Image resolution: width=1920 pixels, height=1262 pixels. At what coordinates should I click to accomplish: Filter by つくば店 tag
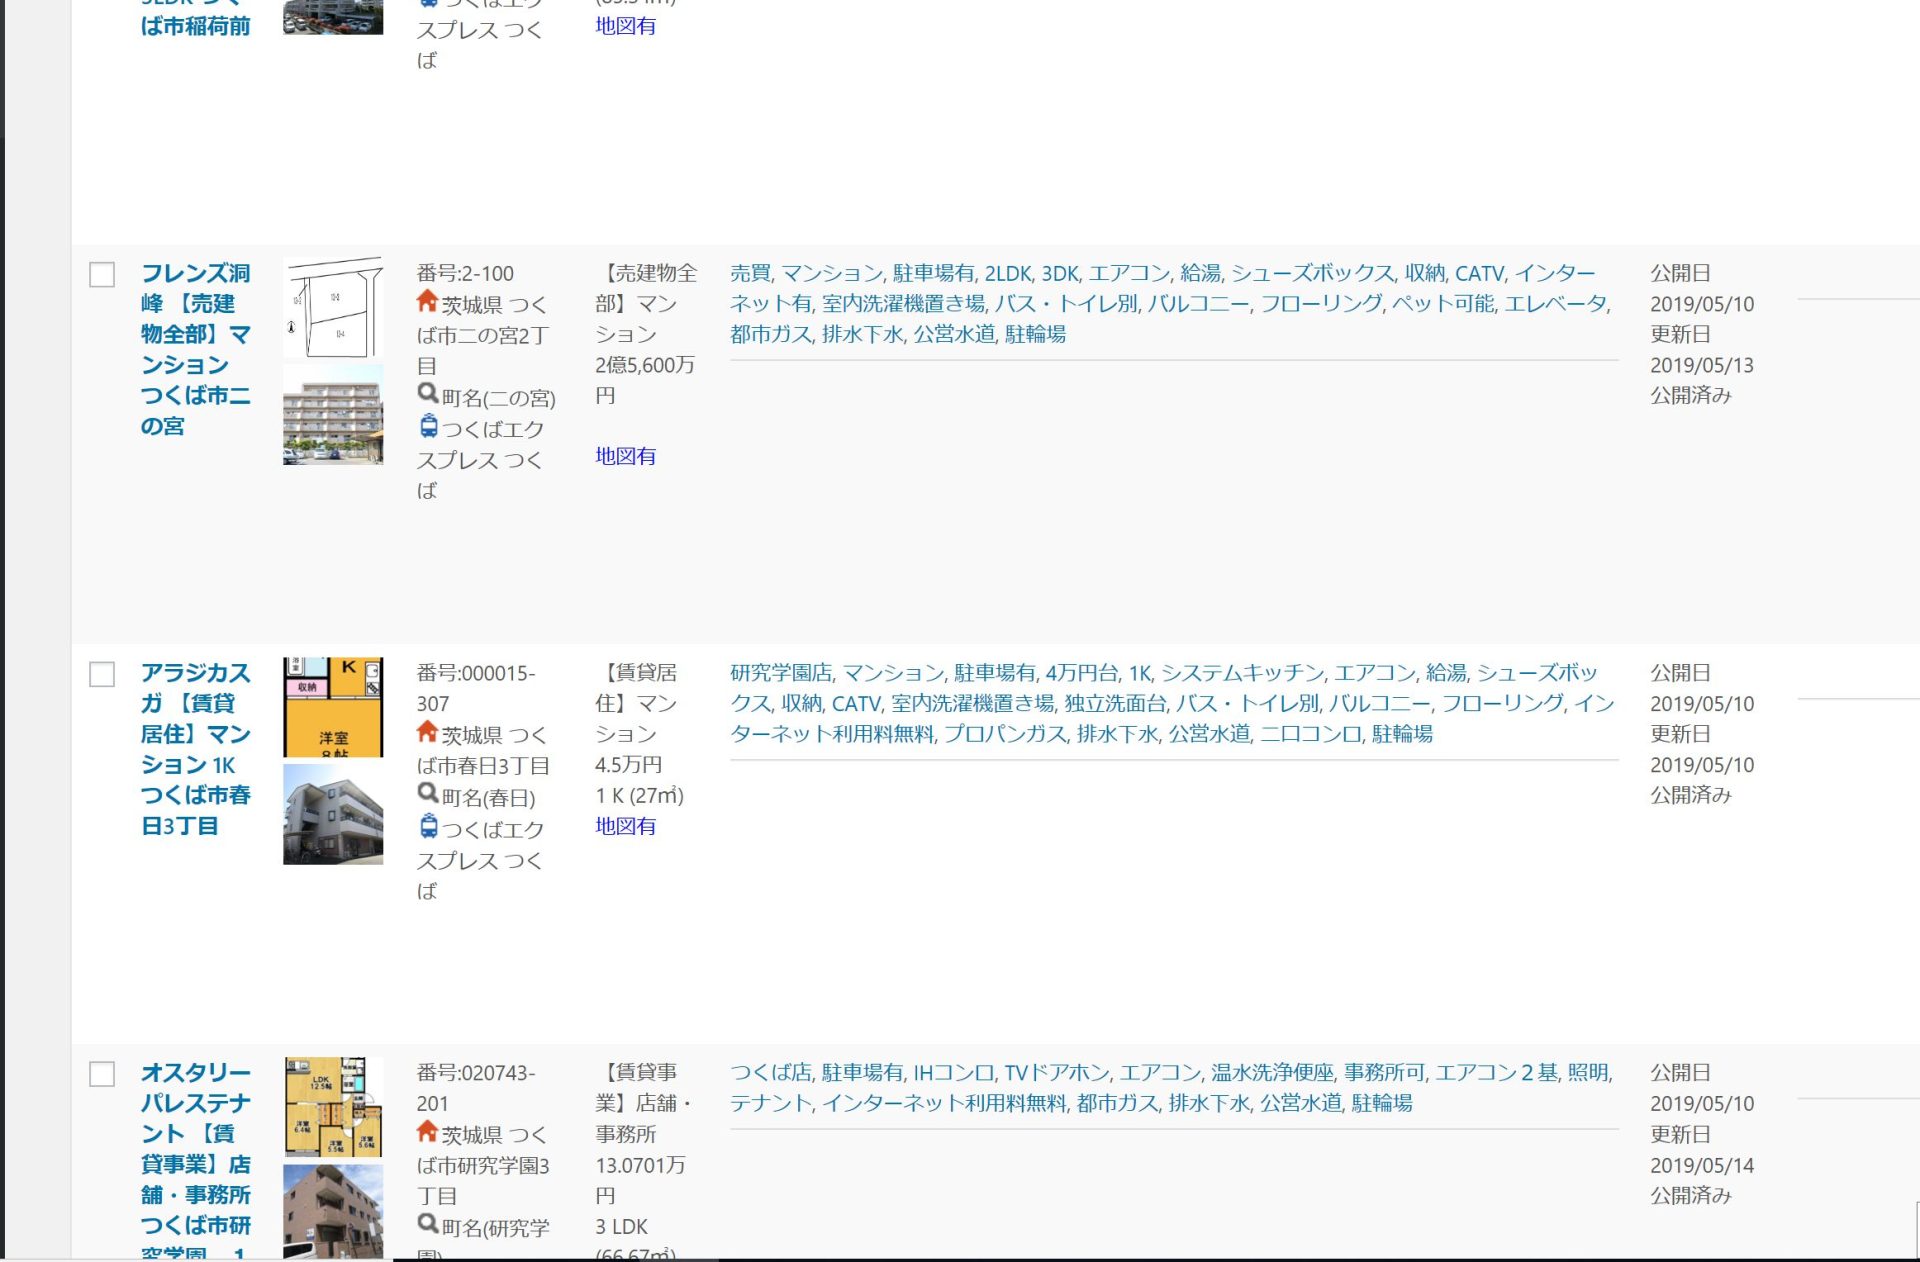771,1073
